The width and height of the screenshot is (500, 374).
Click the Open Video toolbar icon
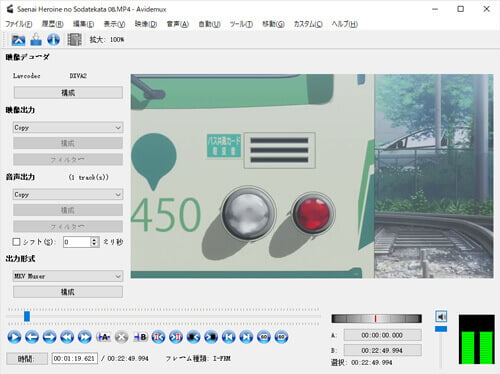click(18, 40)
